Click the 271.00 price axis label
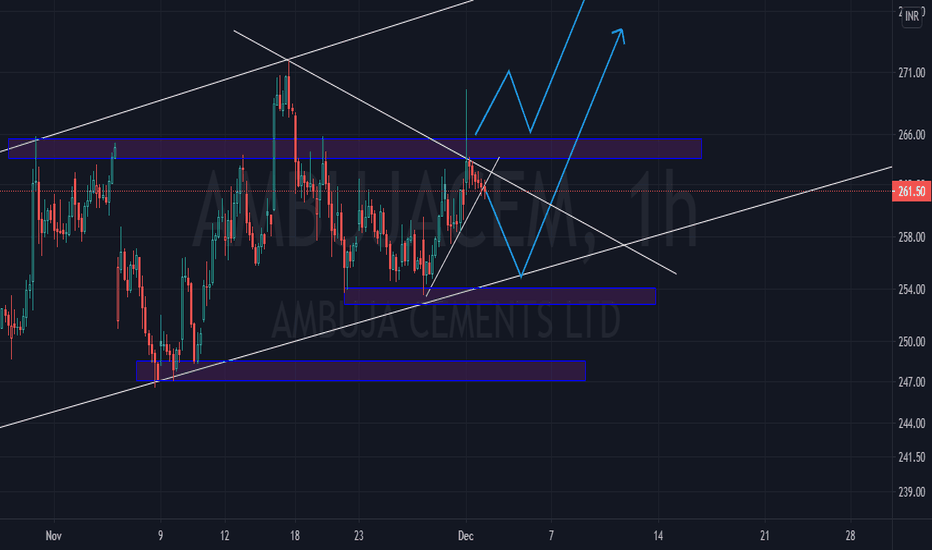The image size is (932, 550). coord(911,73)
